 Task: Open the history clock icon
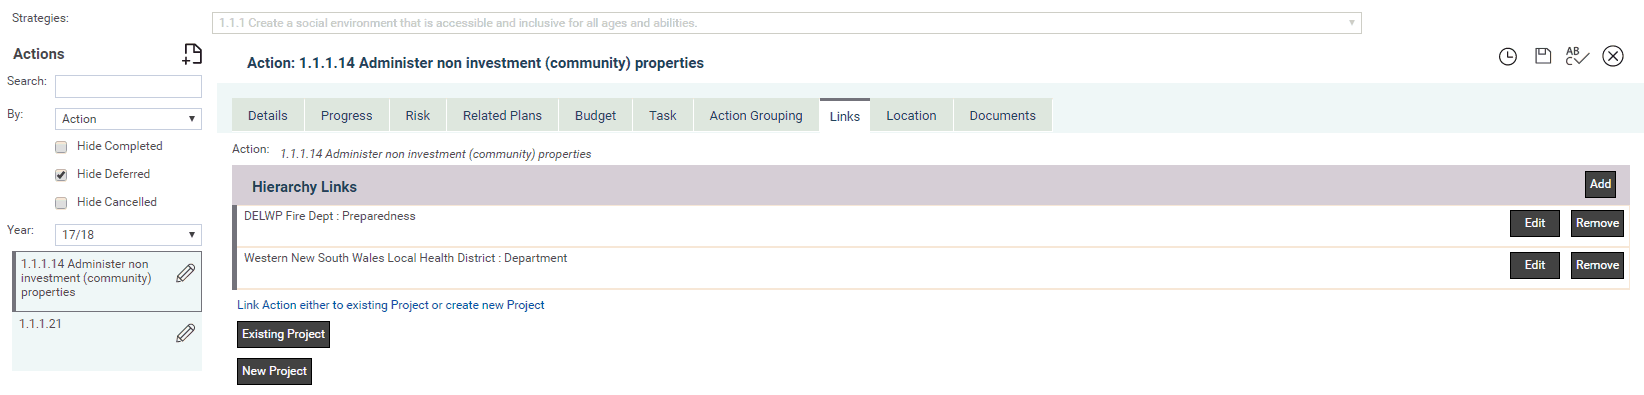pos(1508,57)
